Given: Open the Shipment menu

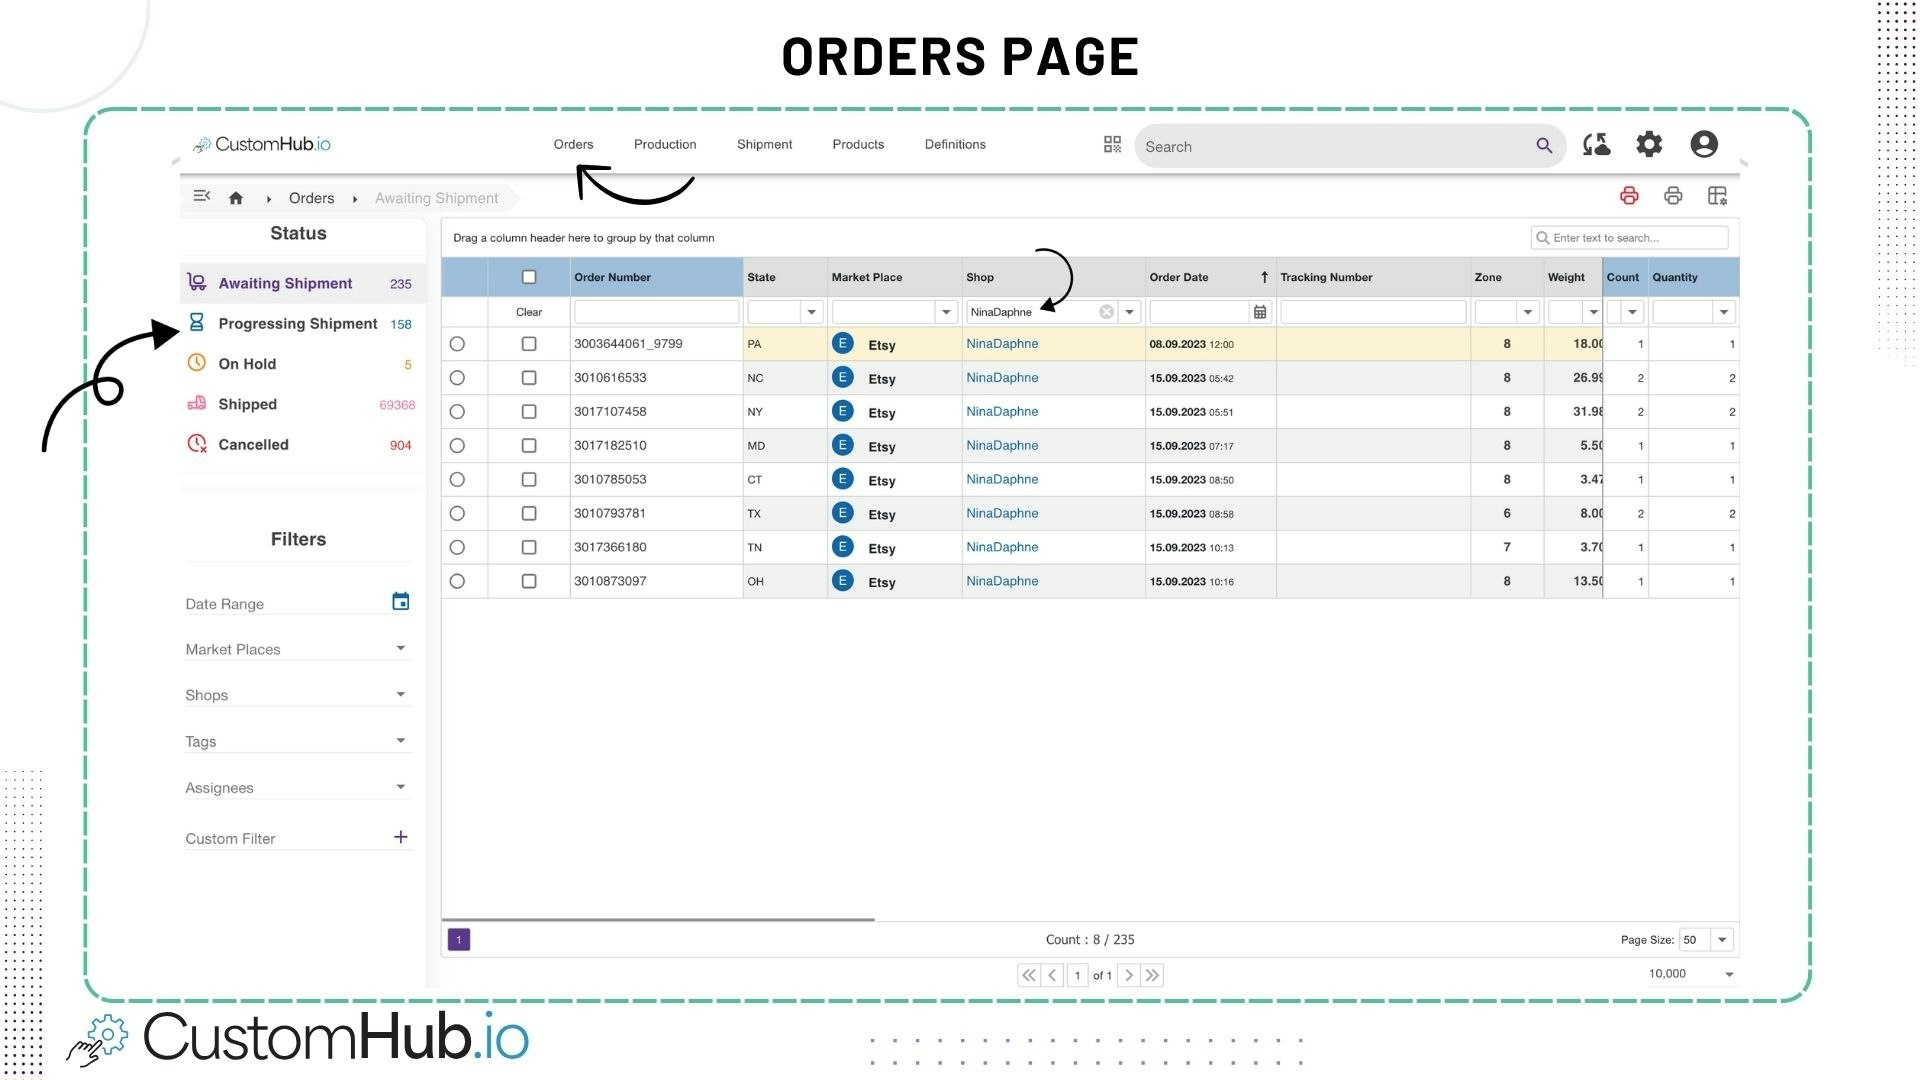Looking at the screenshot, I should (764, 144).
